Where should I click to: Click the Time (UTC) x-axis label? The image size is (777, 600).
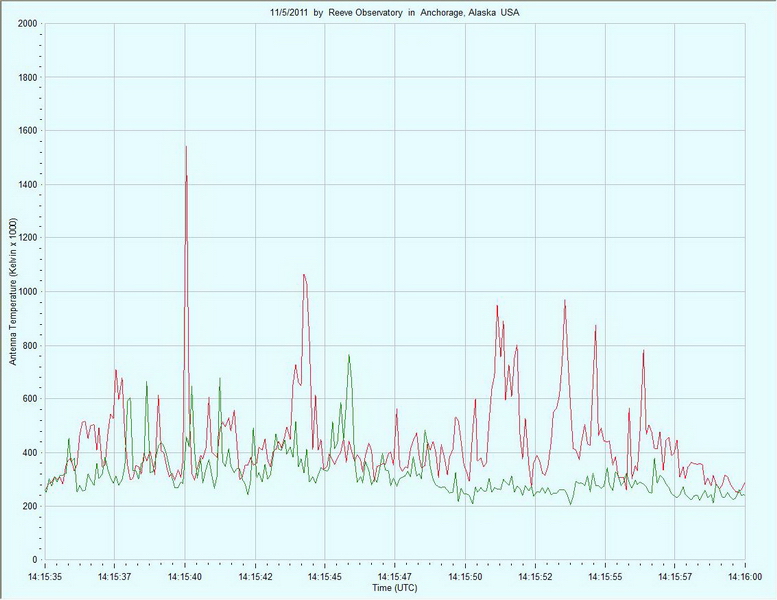coord(394,589)
